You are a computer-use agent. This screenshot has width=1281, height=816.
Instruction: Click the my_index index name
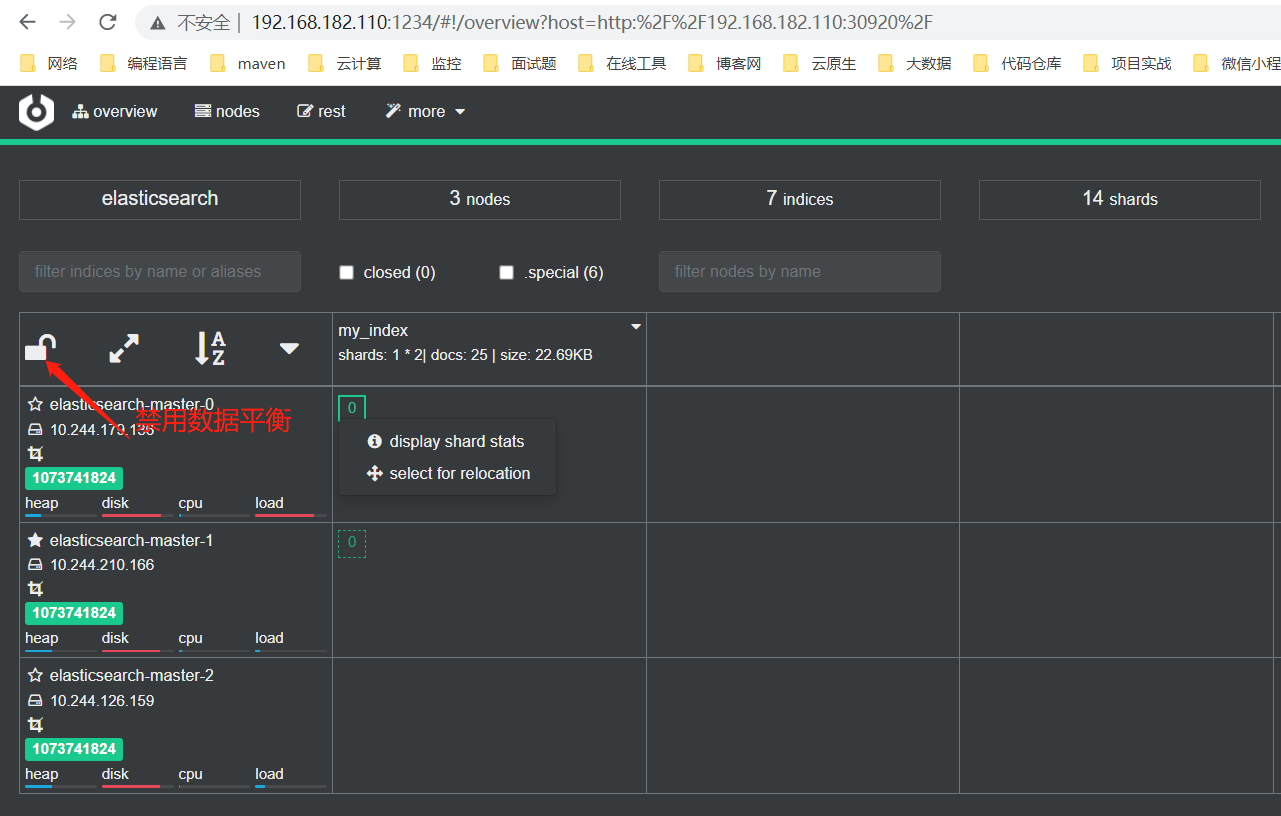pyautogui.click(x=373, y=331)
